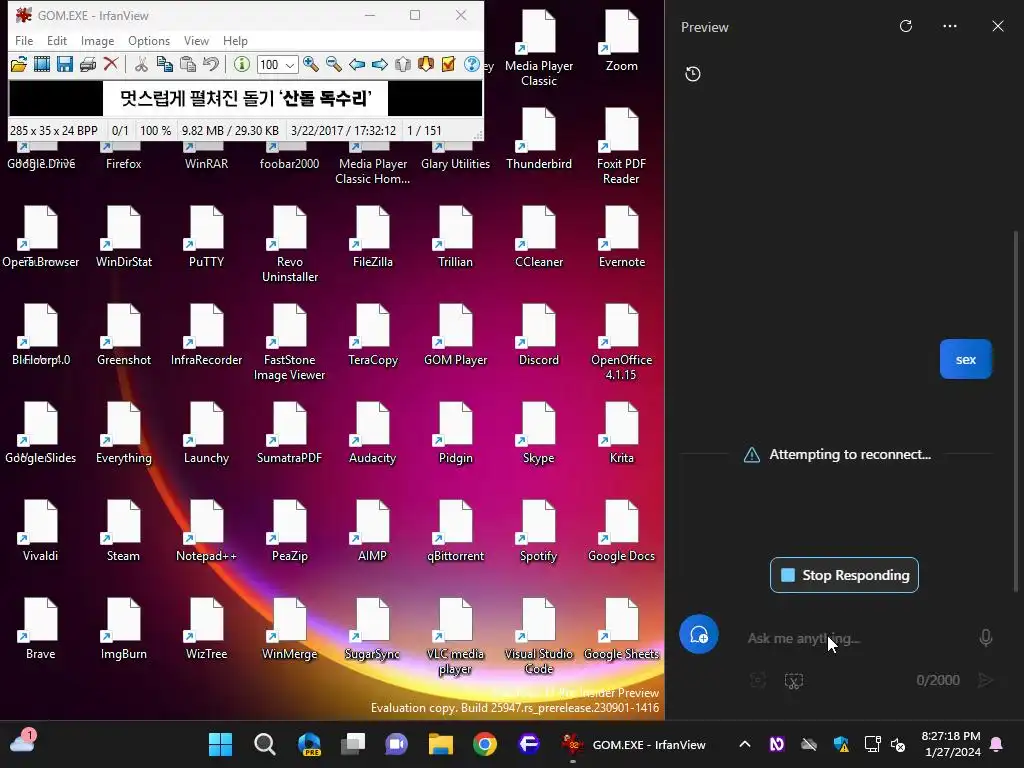The image size is (1024, 768).
Task: Click the Preview panel's vertical scrollbar
Action: [x=1016, y=411]
